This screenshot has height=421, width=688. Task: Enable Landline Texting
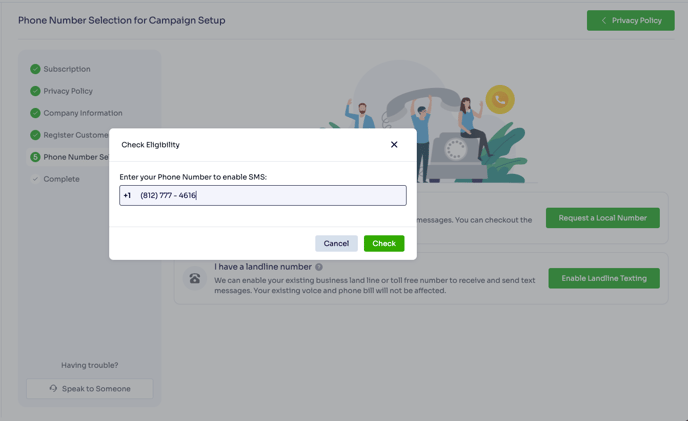point(603,278)
